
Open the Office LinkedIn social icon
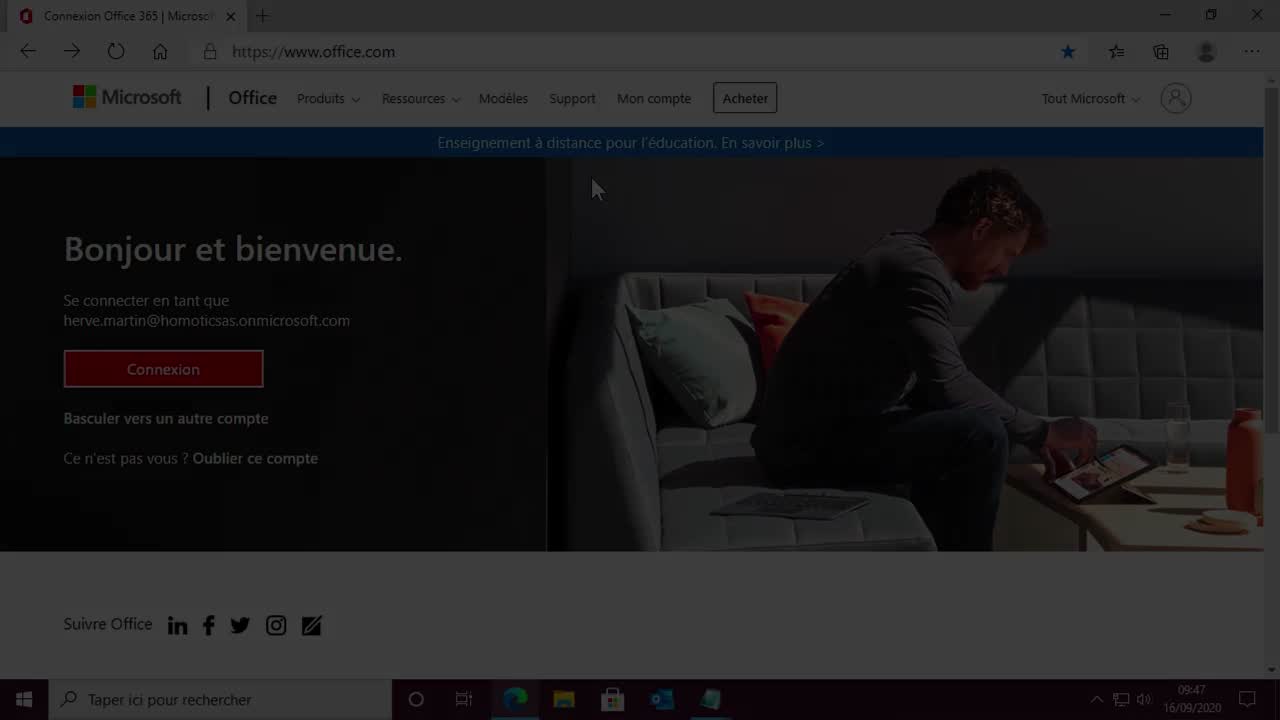coord(177,625)
